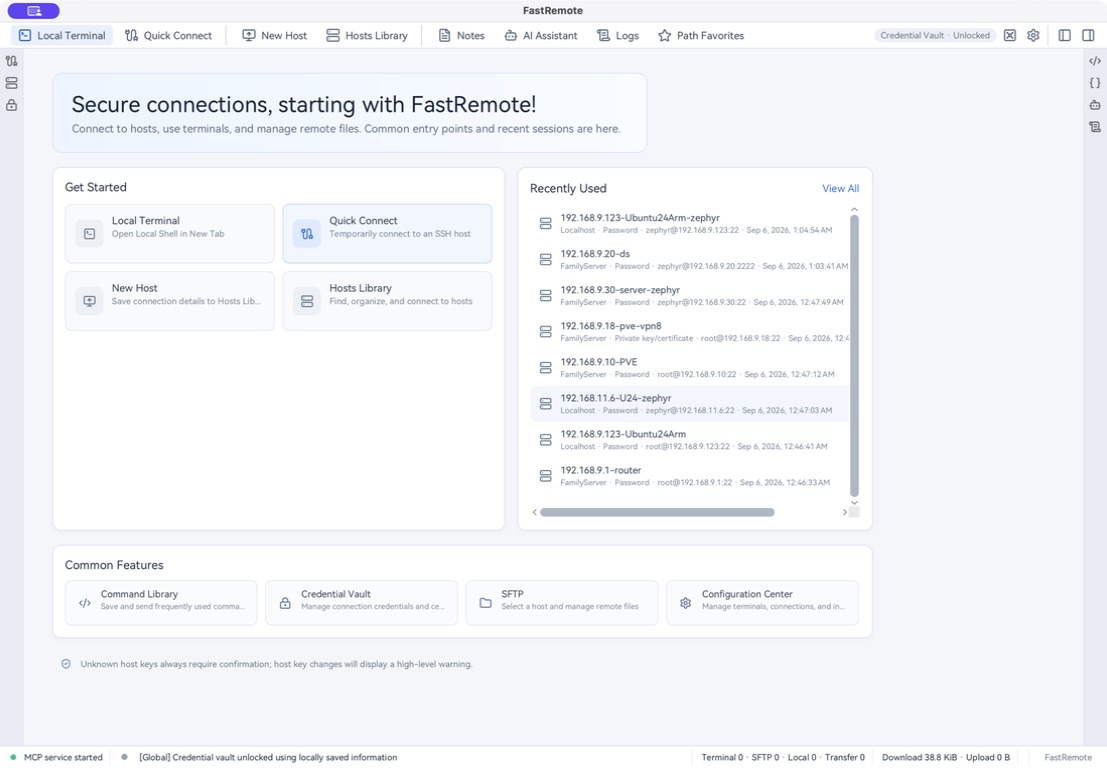Click the New Host card's monitor icon

tap(90, 301)
